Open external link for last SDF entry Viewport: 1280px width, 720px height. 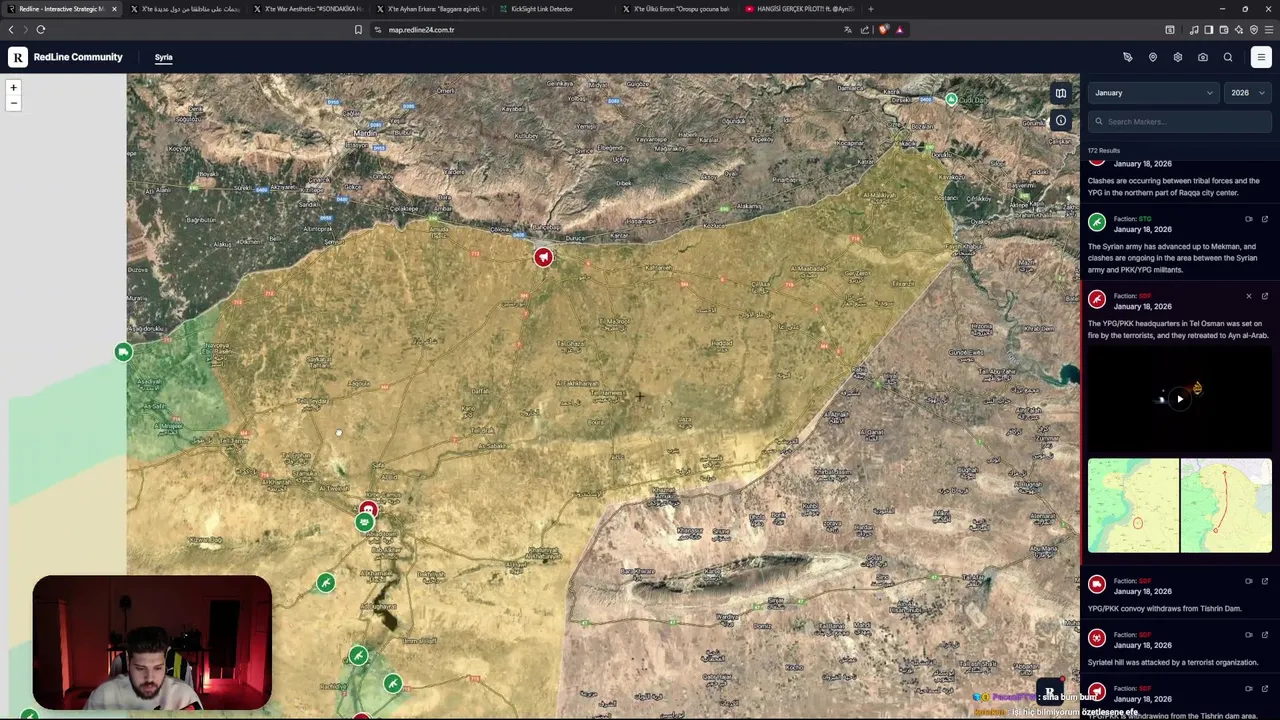[x=1265, y=689]
